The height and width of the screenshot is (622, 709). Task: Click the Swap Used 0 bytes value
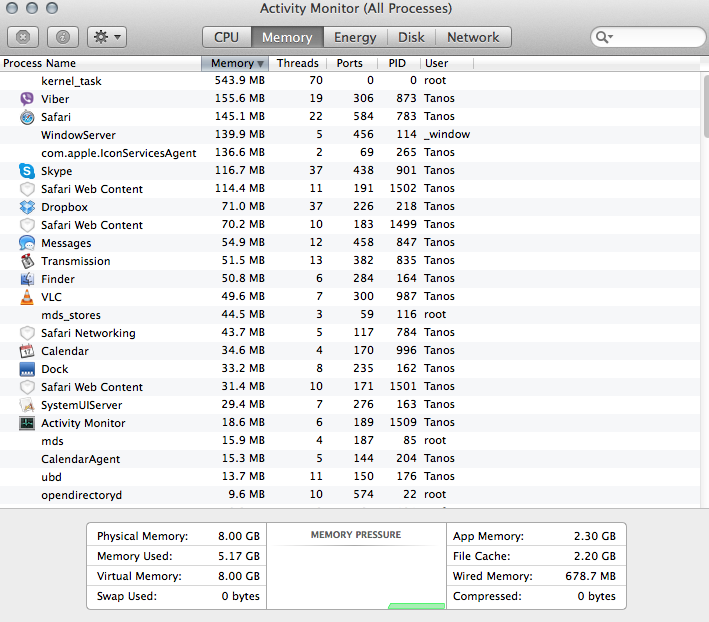pyautogui.click(x=240, y=596)
